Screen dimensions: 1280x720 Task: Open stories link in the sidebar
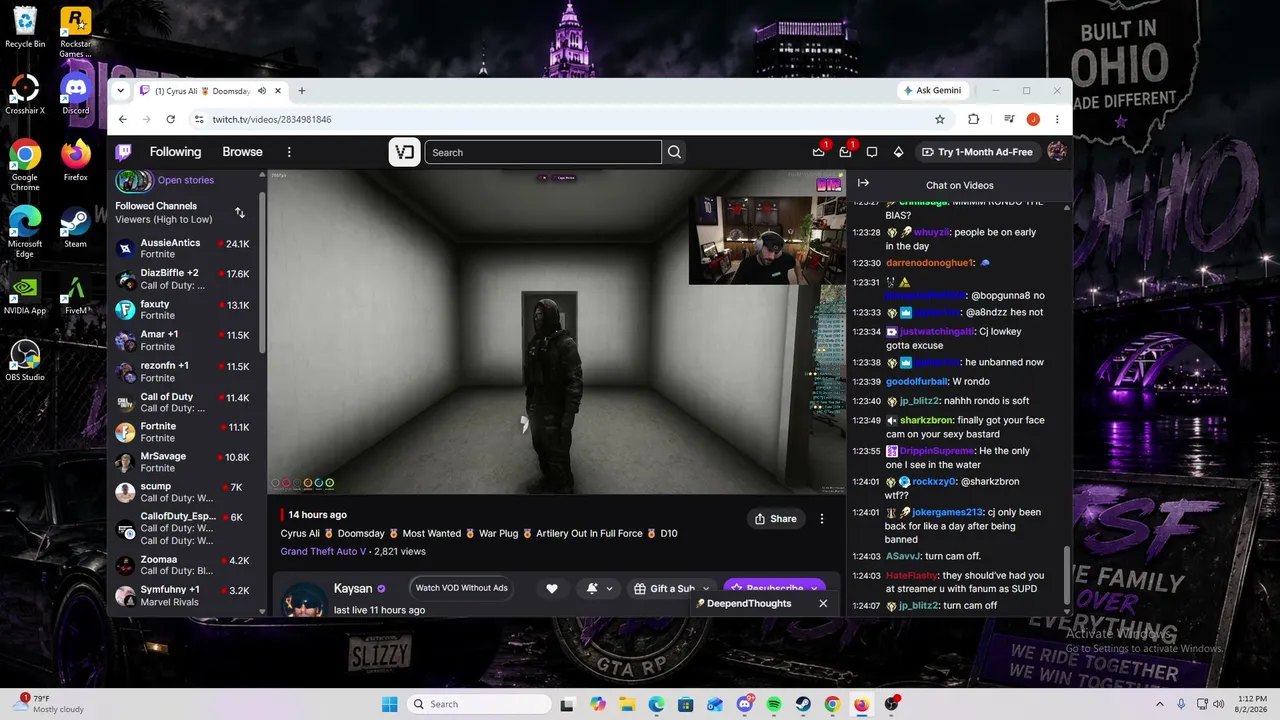185,180
